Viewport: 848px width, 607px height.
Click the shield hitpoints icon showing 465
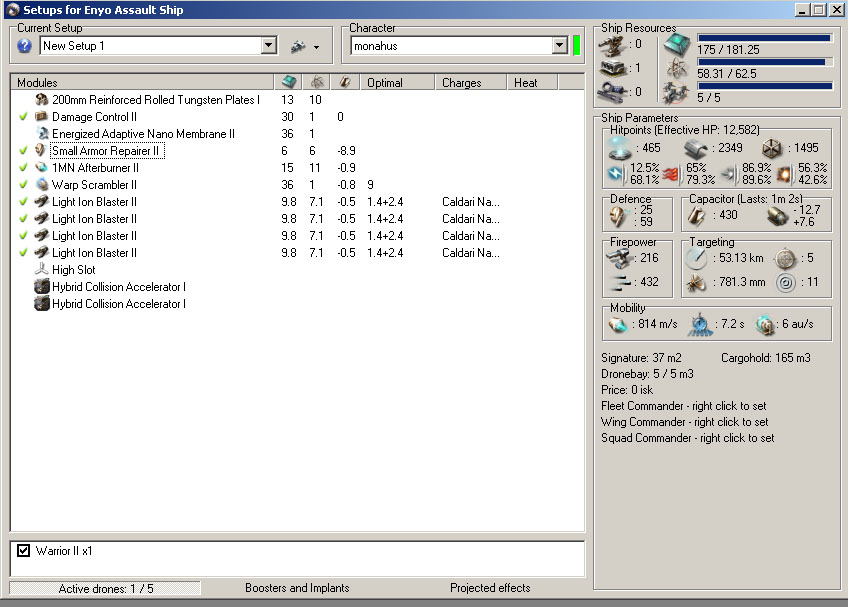(x=619, y=148)
